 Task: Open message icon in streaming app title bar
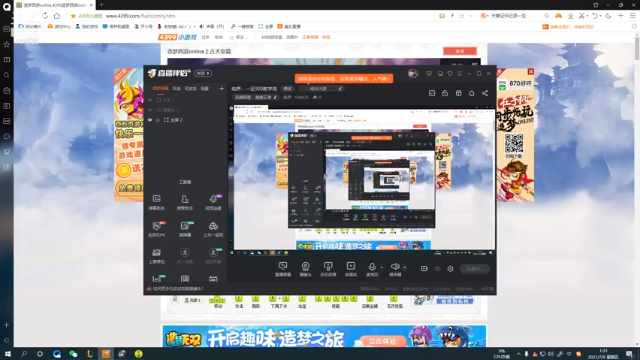click(x=429, y=73)
